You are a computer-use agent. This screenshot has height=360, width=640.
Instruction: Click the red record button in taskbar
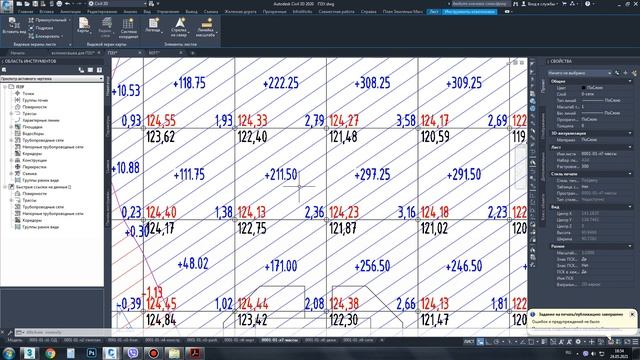coord(153,353)
